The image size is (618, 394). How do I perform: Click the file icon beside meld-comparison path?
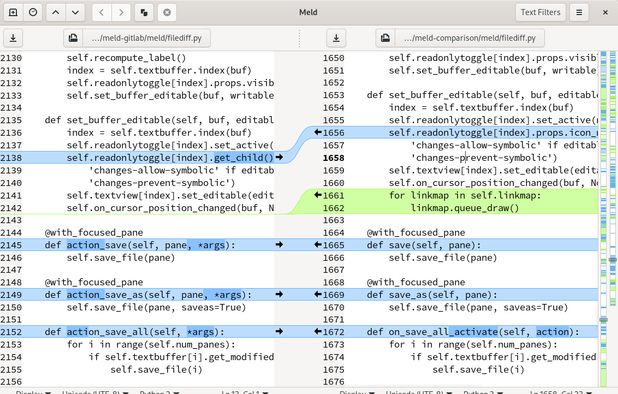(x=385, y=38)
